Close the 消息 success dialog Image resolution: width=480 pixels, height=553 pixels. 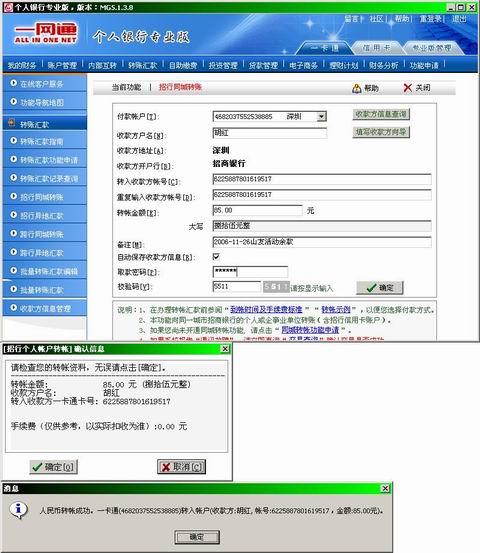(385, 488)
